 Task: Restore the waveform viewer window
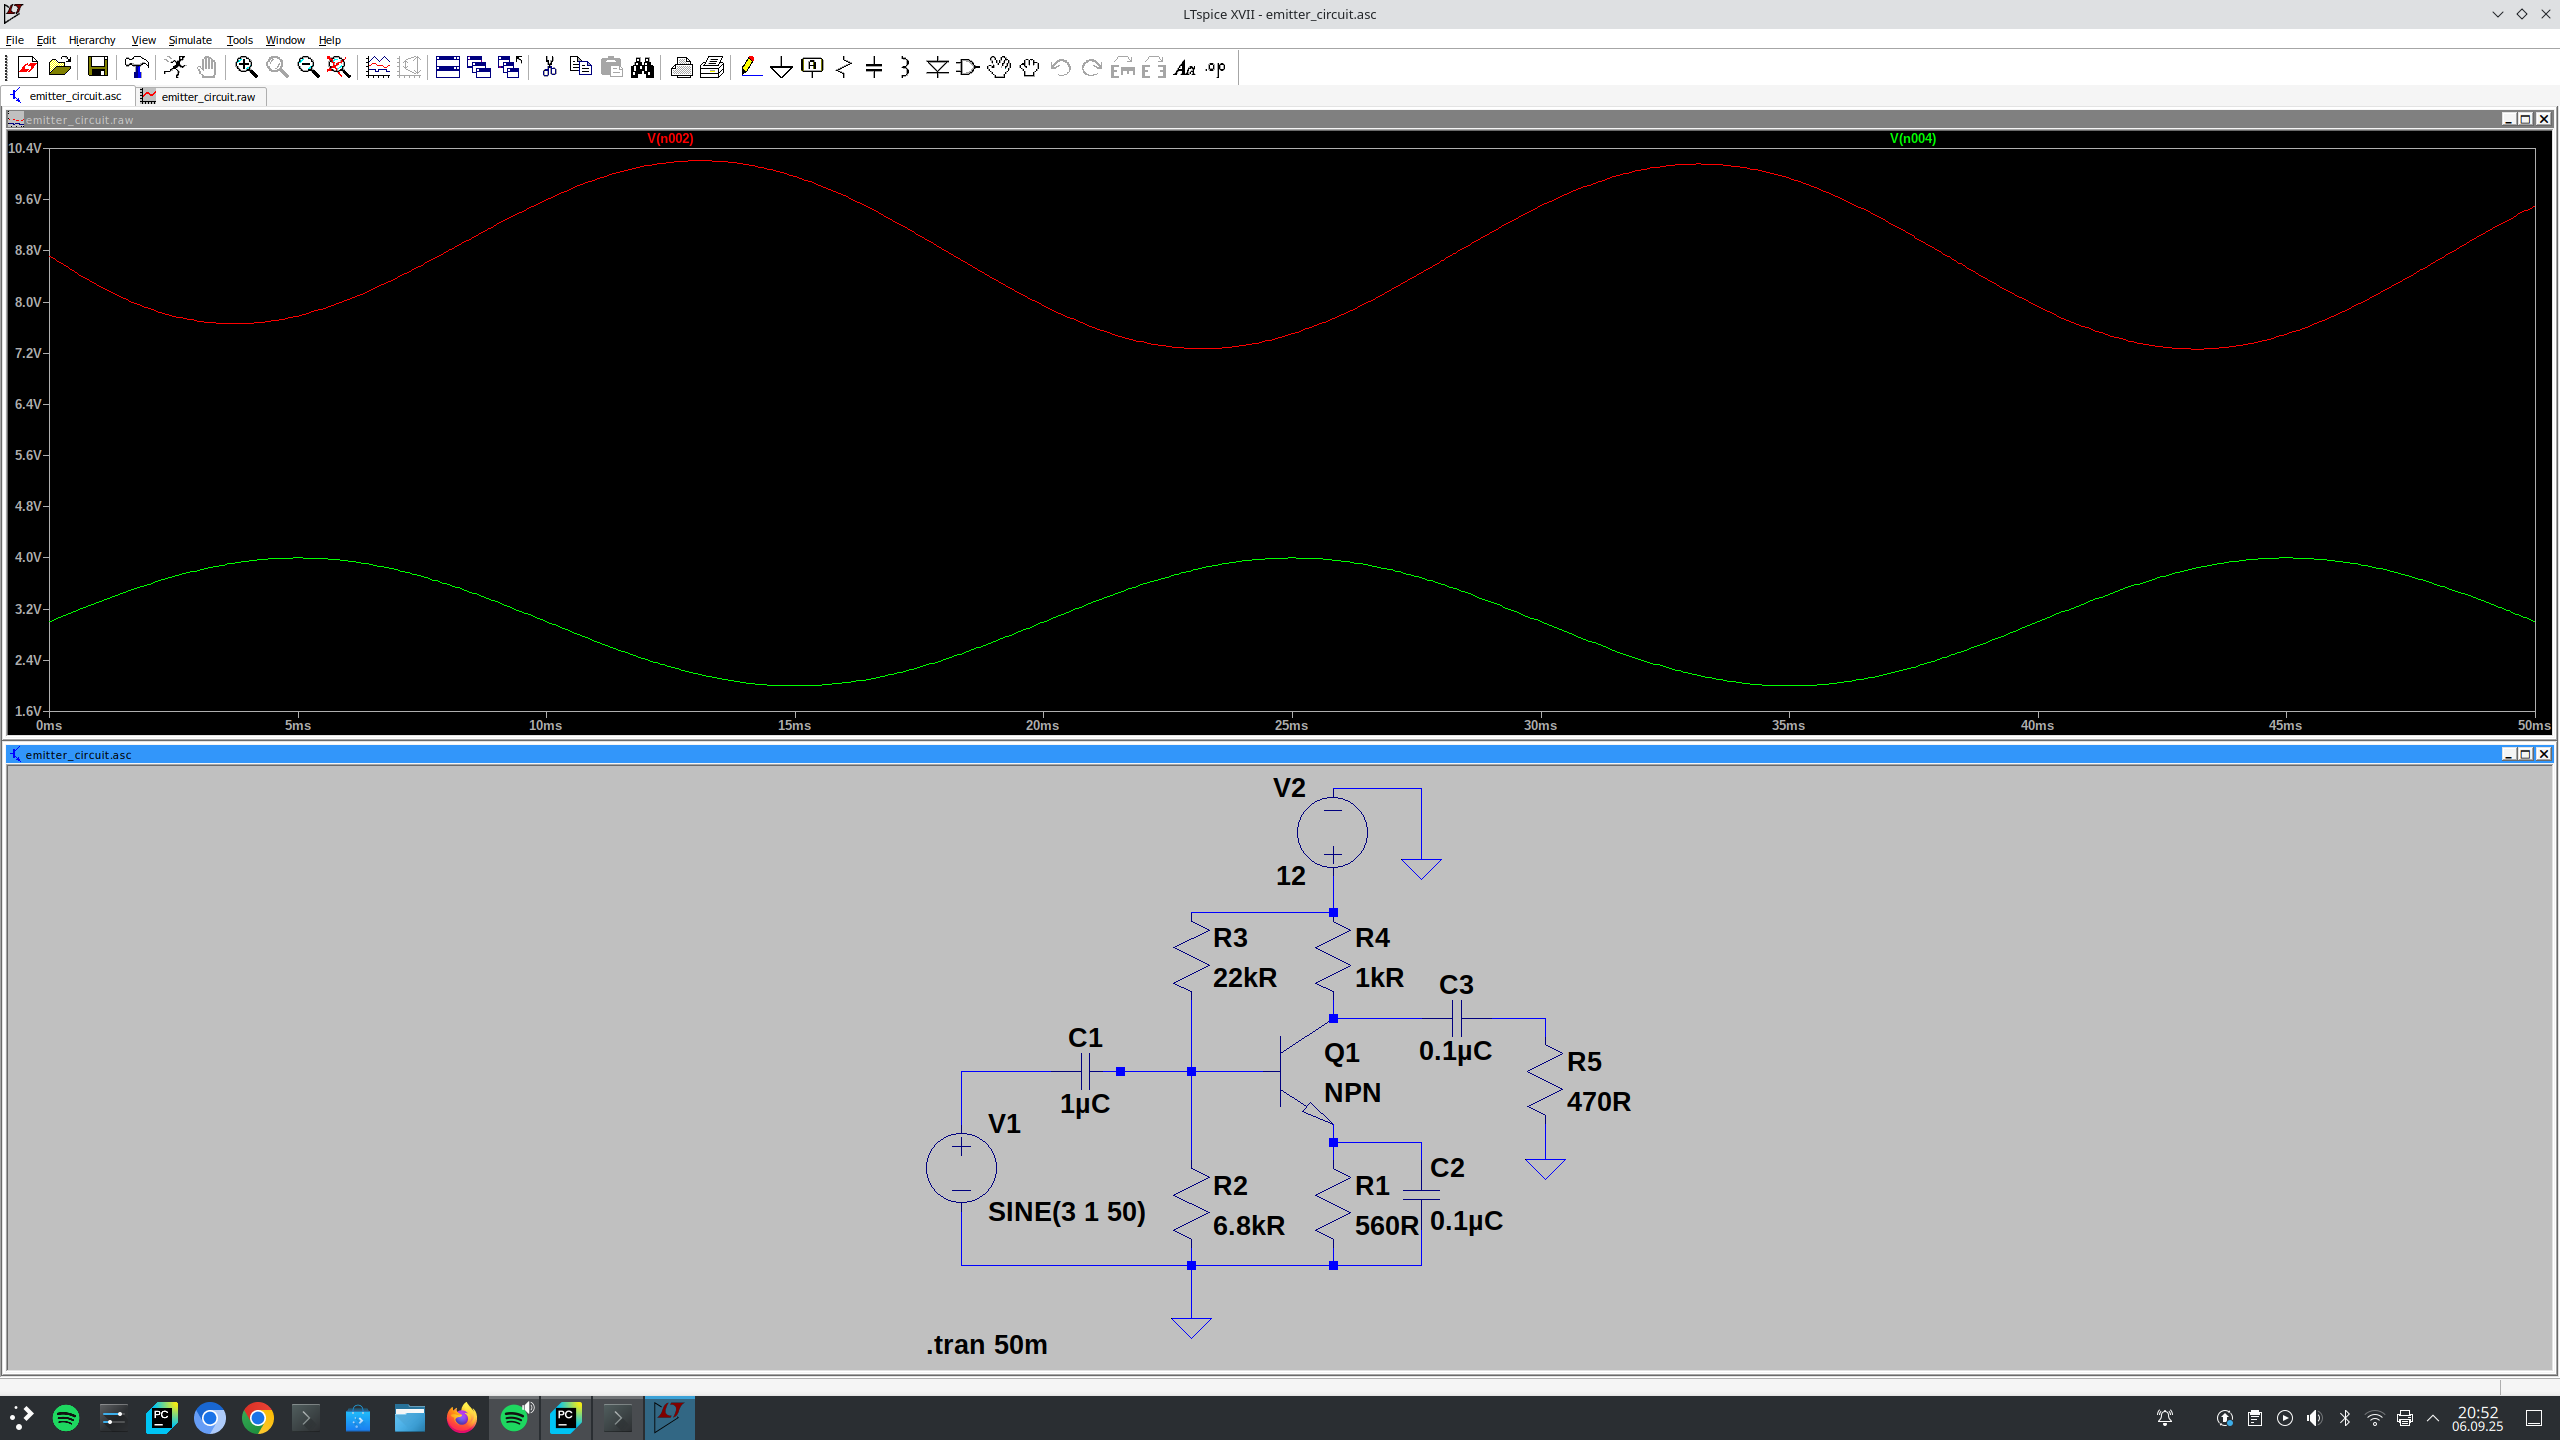click(2527, 119)
